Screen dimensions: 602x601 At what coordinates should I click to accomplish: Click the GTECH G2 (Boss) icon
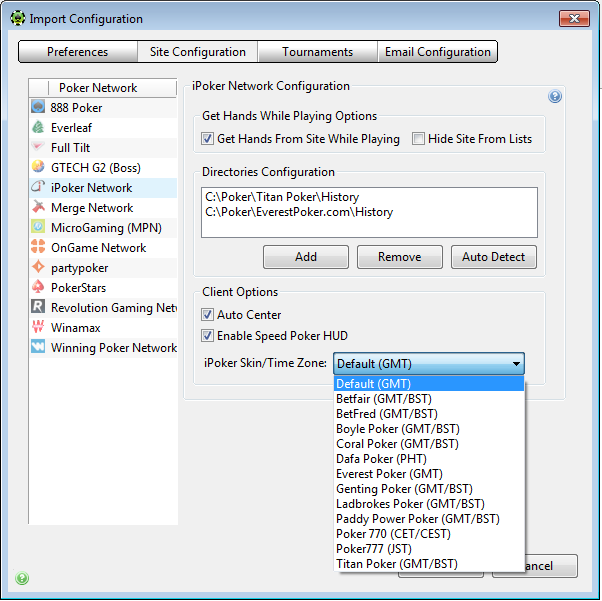point(38,167)
